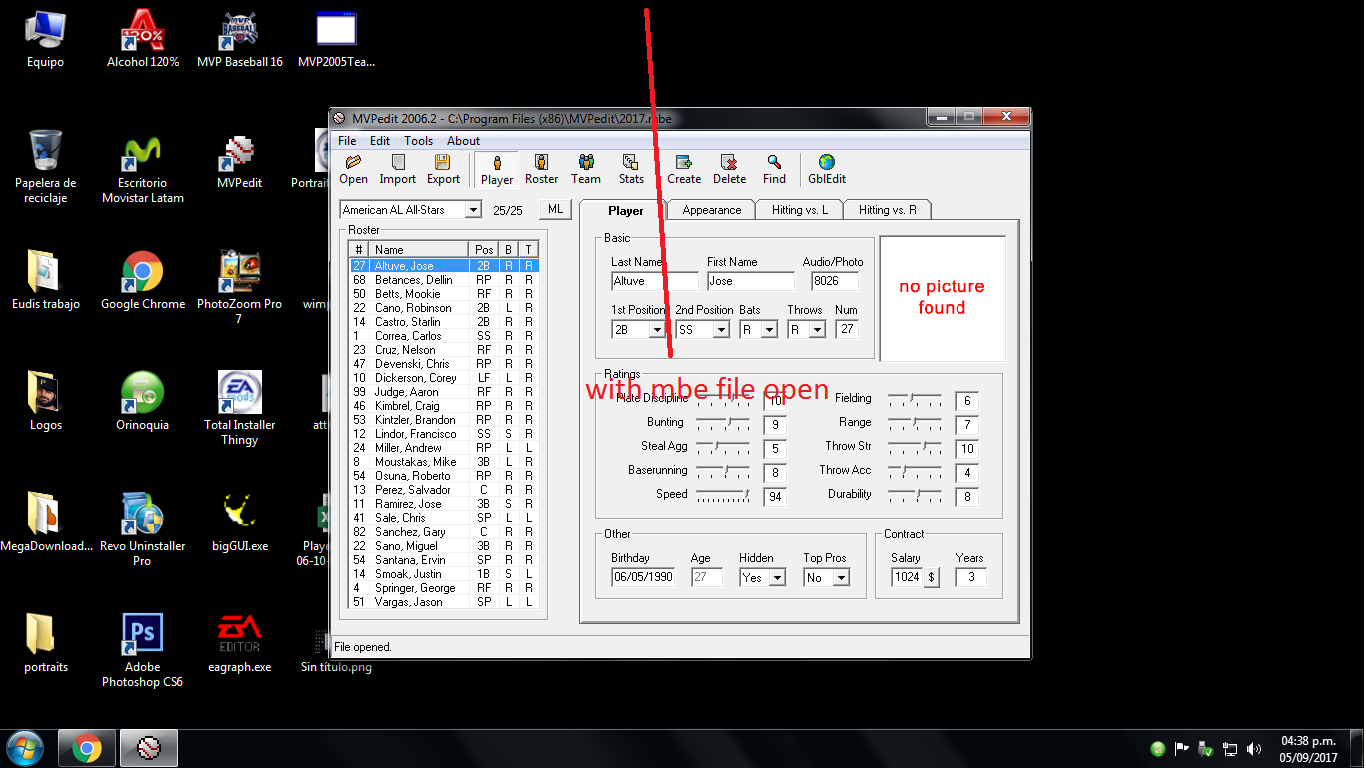The height and width of the screenshot is (768, 1366).
Task: Switch to the Hitting vs. L tab
Action: (800, 210)
